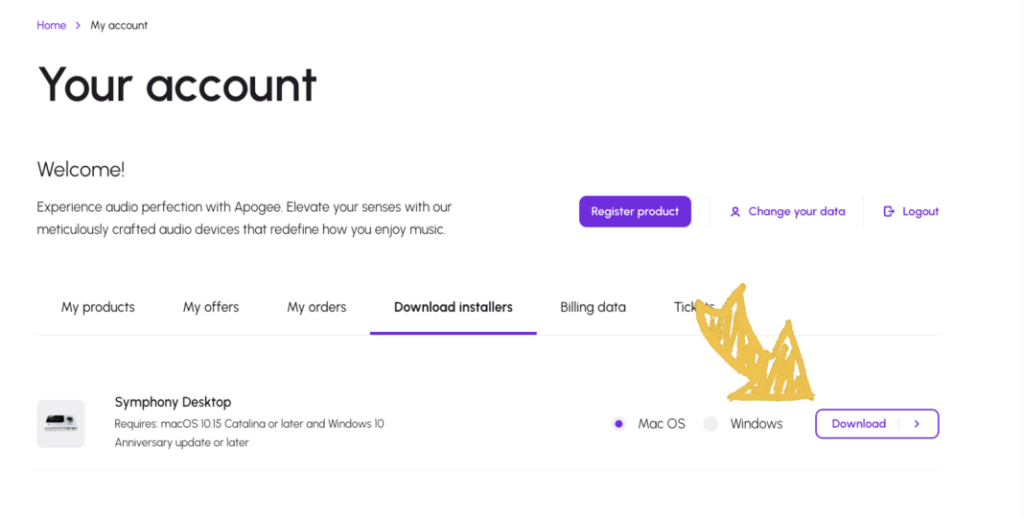Open the Billing data tab
This screenshot has width=1024, height=519.
tap(593, 307)
